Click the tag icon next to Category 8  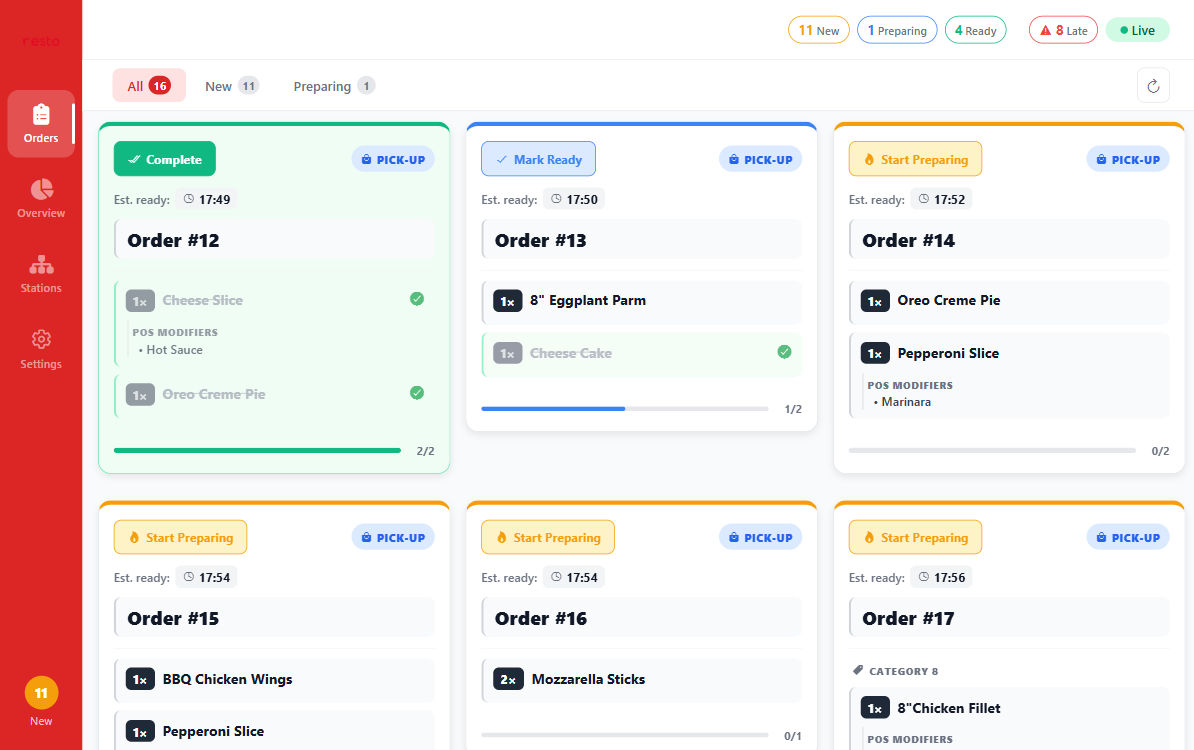pyautogui.click(x=858, y=670)
